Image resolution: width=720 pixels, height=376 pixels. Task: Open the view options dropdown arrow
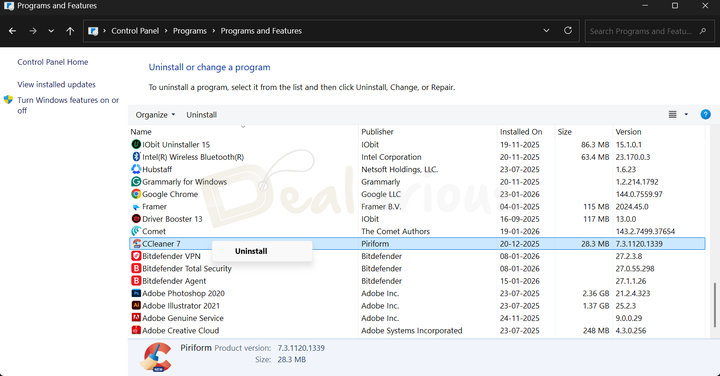click(686, 114)
